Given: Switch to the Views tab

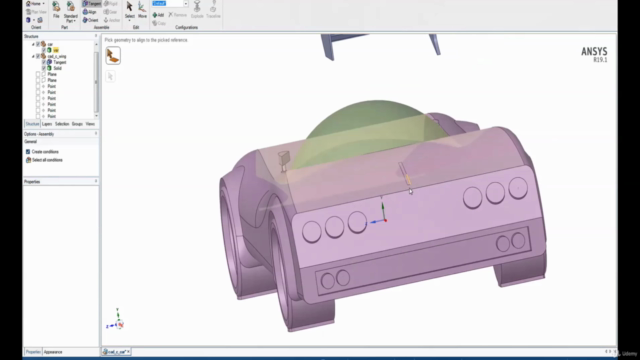Looking at the screenshot, I should tap(90, 124).
